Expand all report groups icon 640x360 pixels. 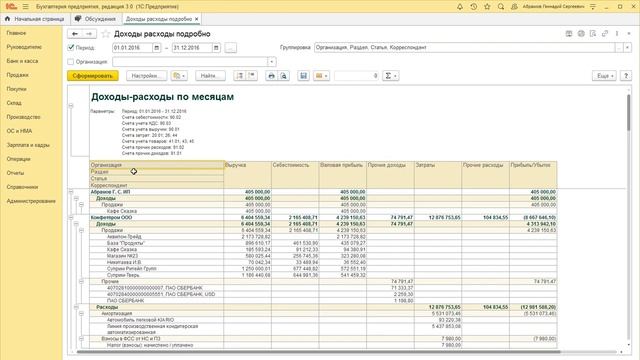point(240,76)
